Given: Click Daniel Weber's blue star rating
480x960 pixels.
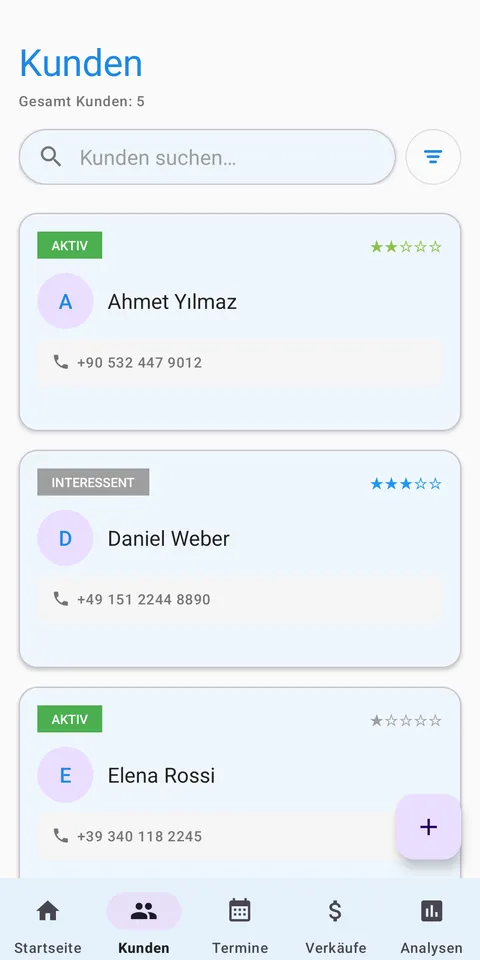Looking at the screenshot, I should coord(406,484).
